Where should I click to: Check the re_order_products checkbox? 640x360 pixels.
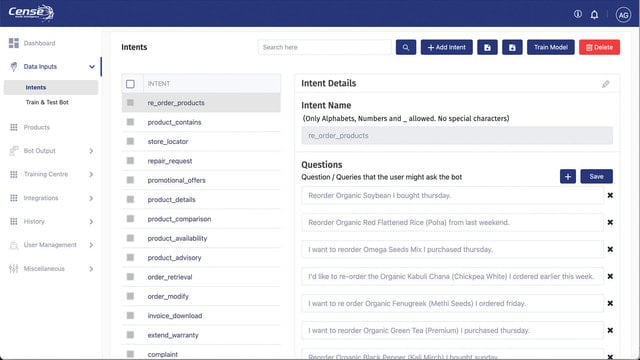(x=130, y=102)
